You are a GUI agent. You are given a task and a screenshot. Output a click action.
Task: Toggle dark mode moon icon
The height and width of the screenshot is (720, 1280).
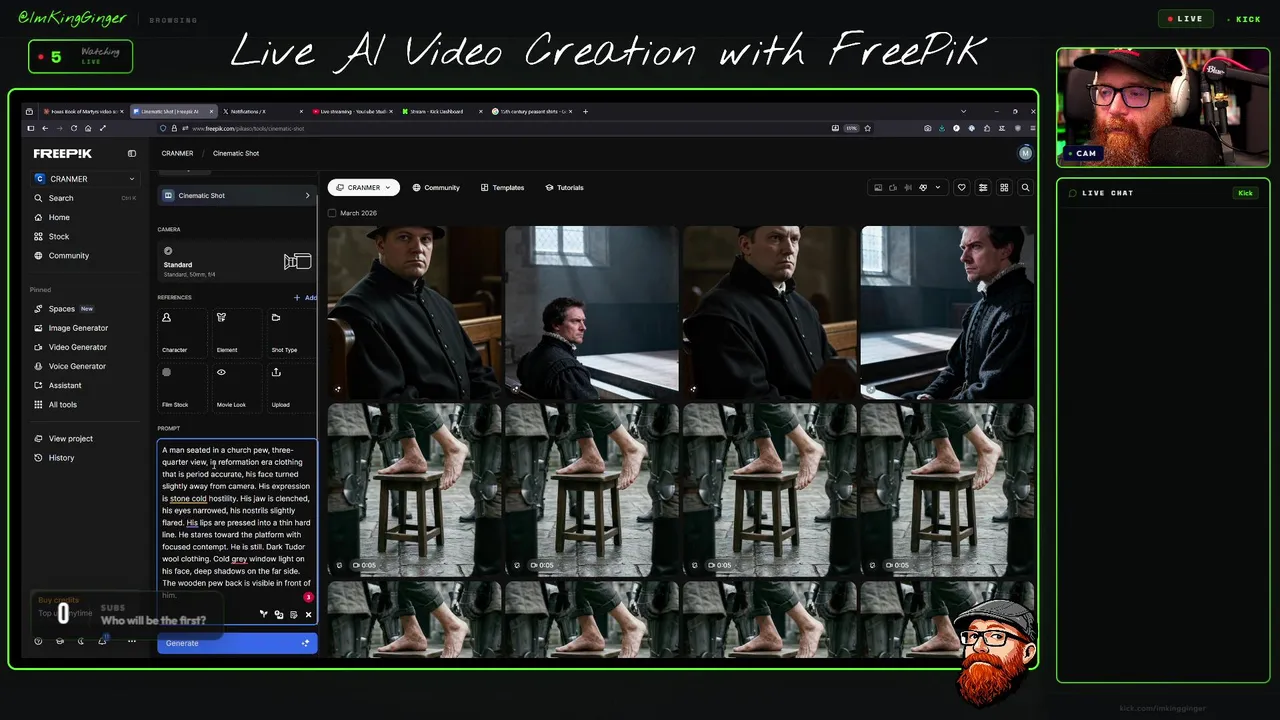(x=81, y=641)
